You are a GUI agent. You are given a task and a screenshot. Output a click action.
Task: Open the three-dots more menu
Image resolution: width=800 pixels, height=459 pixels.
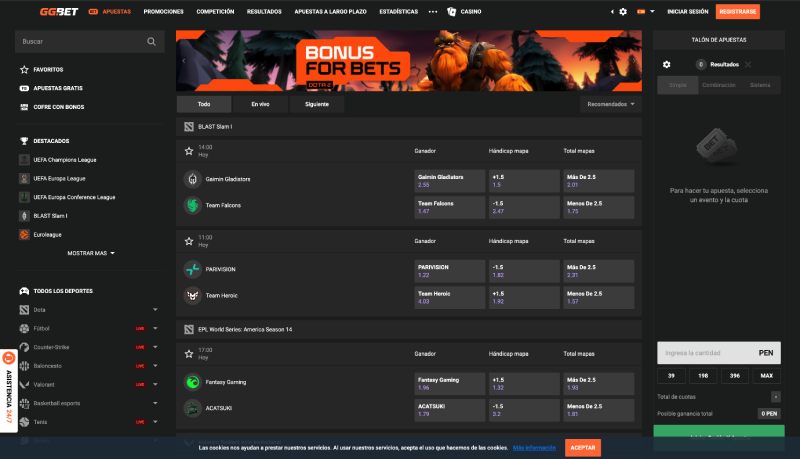pyautogui.click(x=433, y=11)
